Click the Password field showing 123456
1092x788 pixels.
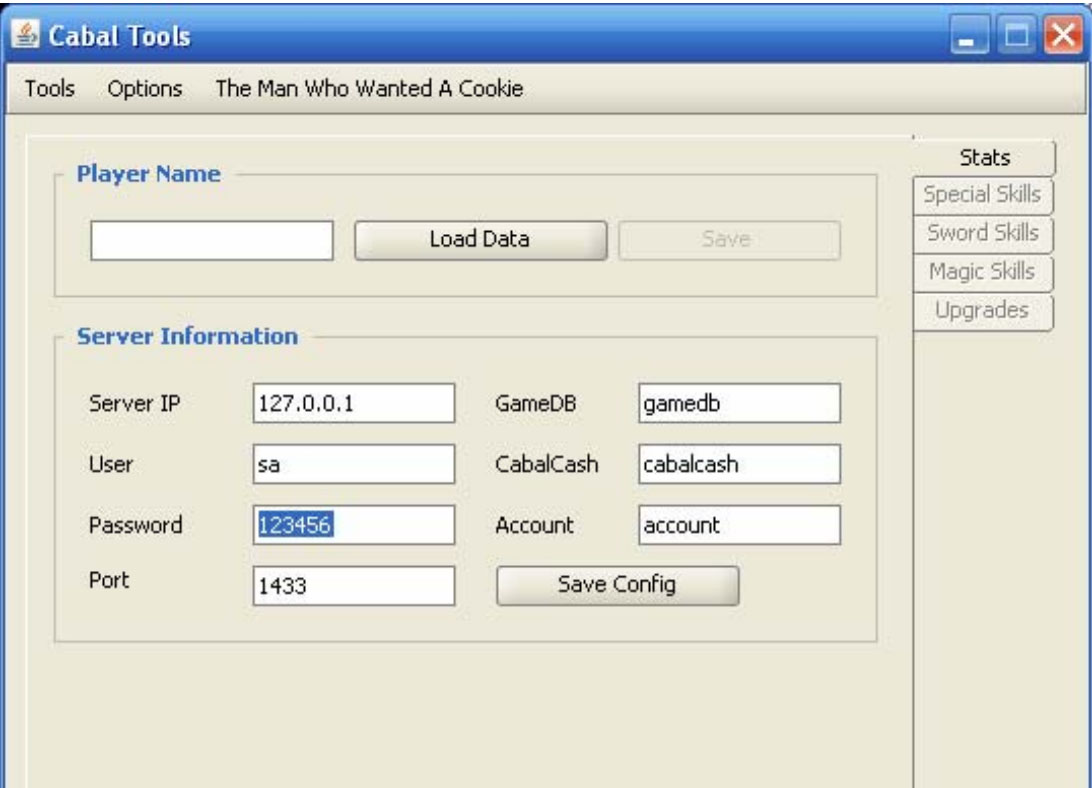pyautogui.click(x=354, y=525)
